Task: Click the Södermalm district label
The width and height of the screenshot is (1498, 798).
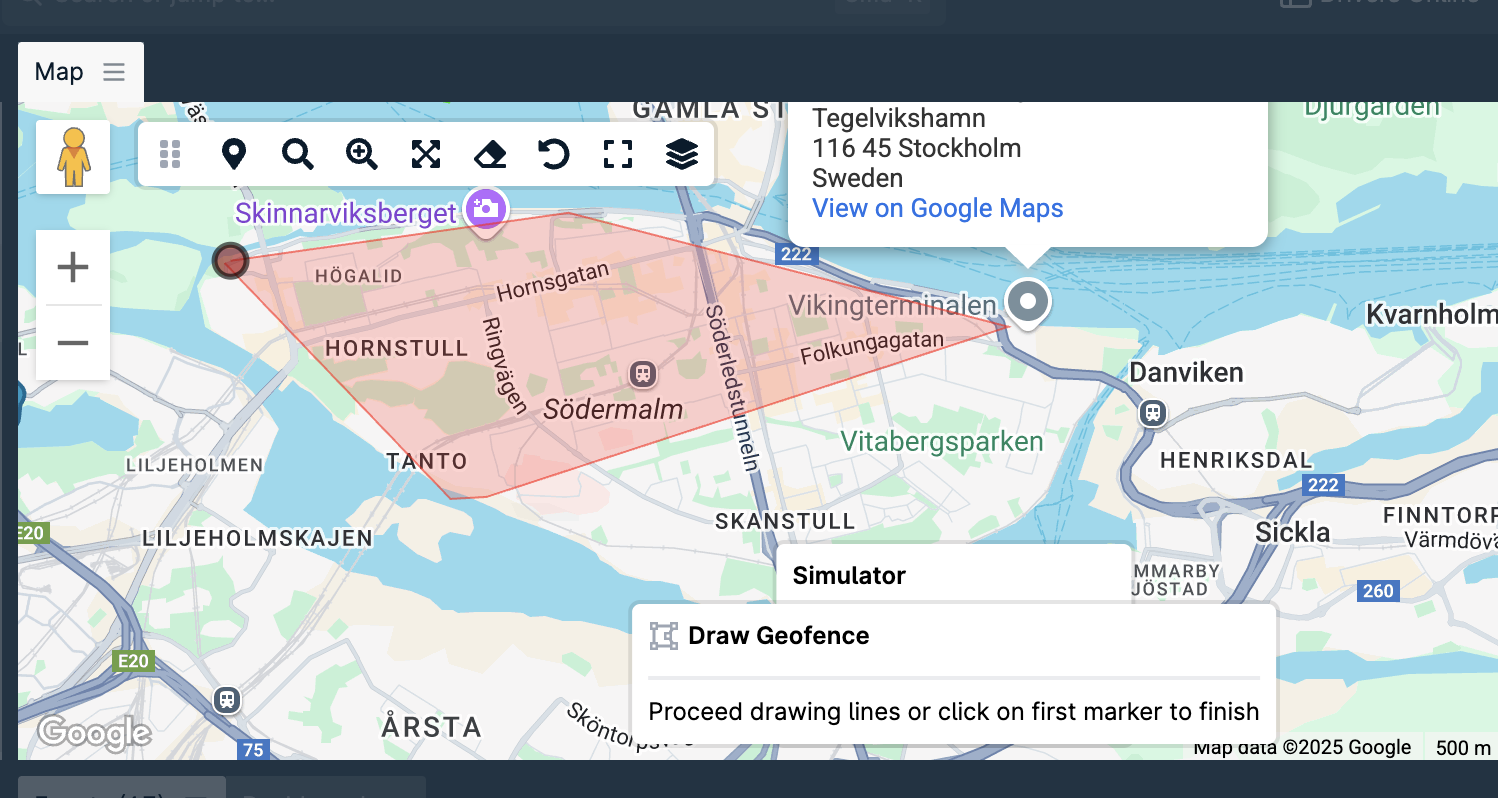Action: click(614, 409)
